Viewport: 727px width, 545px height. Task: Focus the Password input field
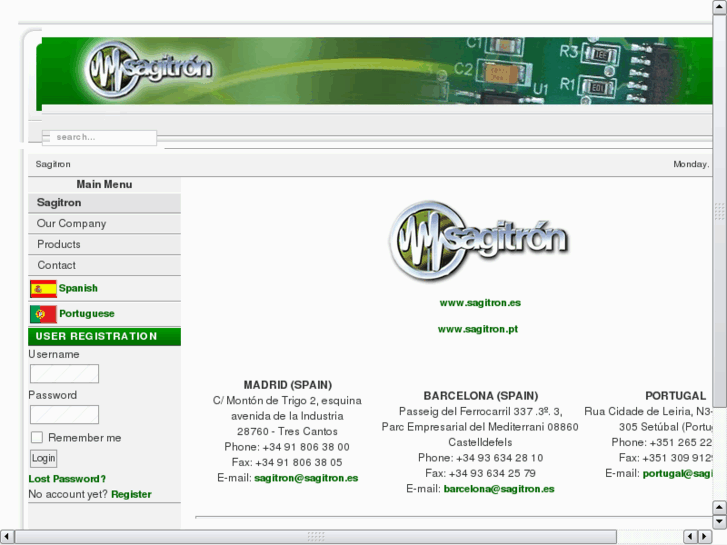[x=64, y=415]
